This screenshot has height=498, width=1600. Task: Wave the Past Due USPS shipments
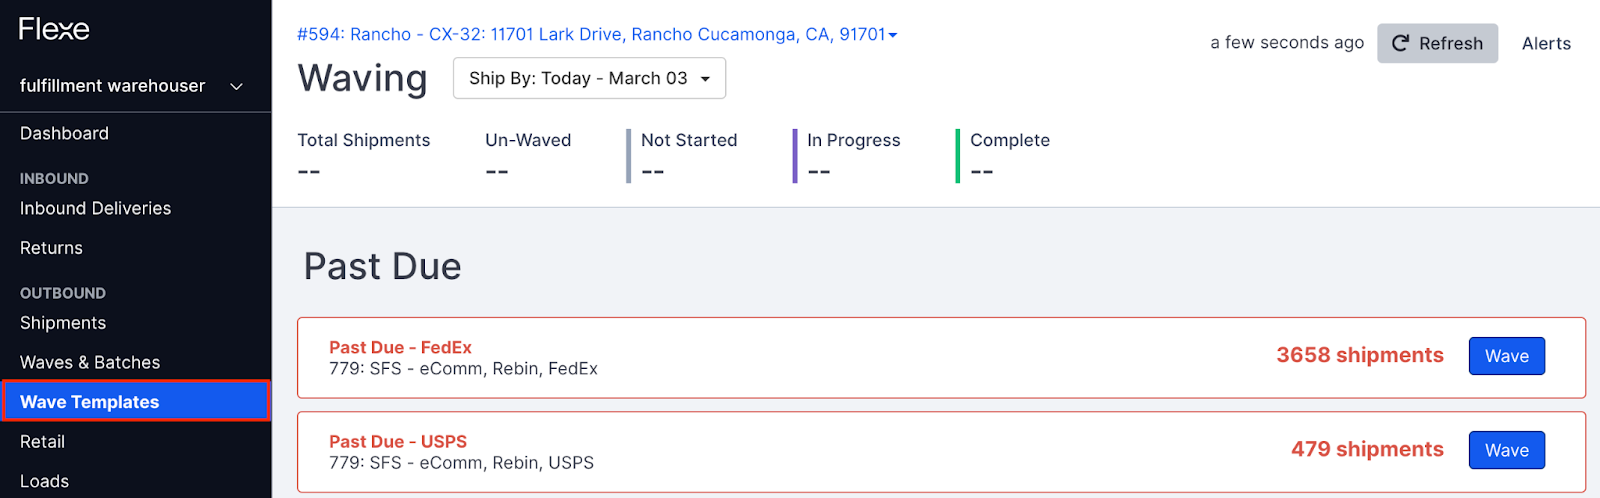click(1506, 450)
